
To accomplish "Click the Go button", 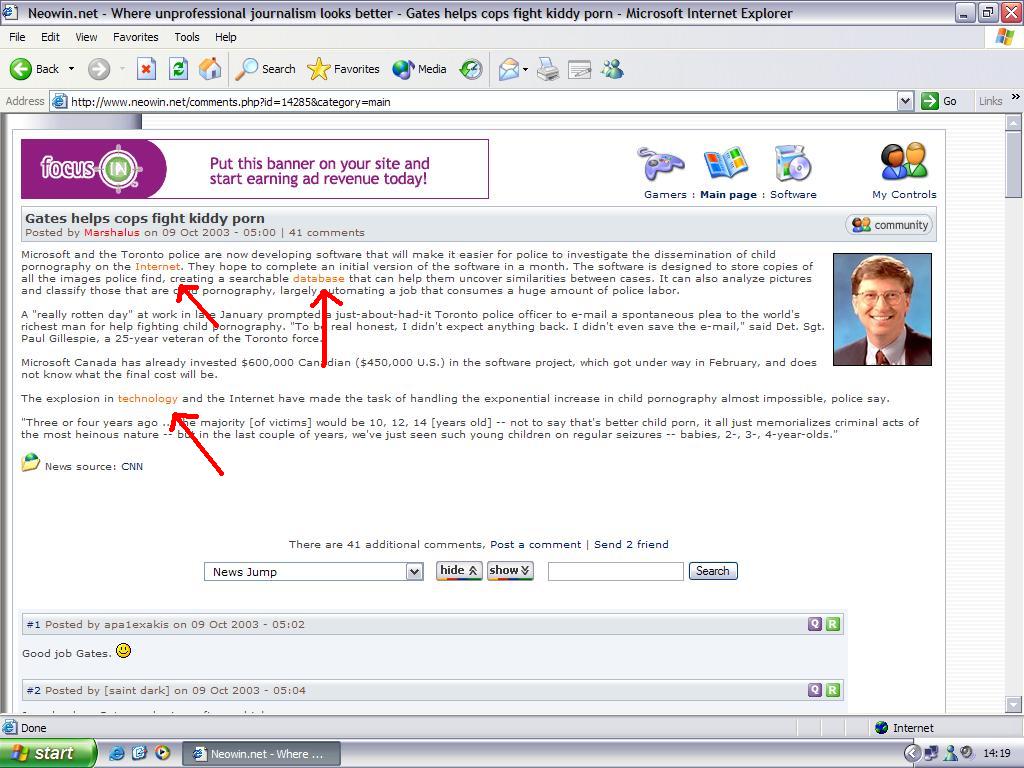I will point(939,101).
